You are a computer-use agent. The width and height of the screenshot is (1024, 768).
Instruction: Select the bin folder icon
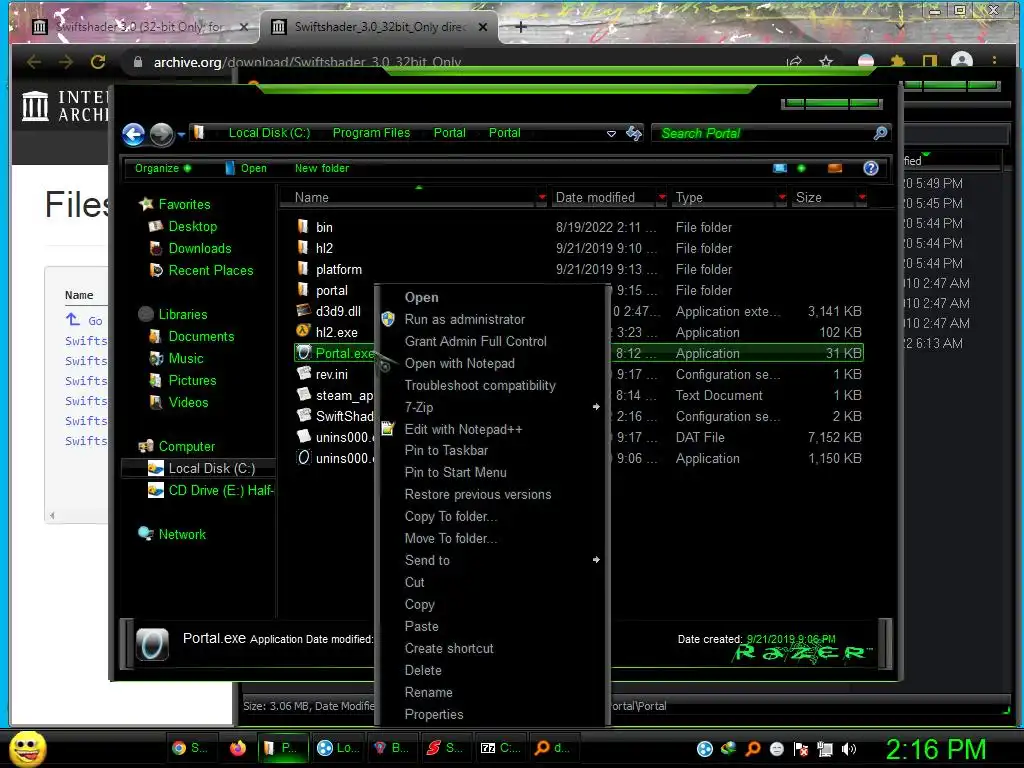(x=302, y=227)
